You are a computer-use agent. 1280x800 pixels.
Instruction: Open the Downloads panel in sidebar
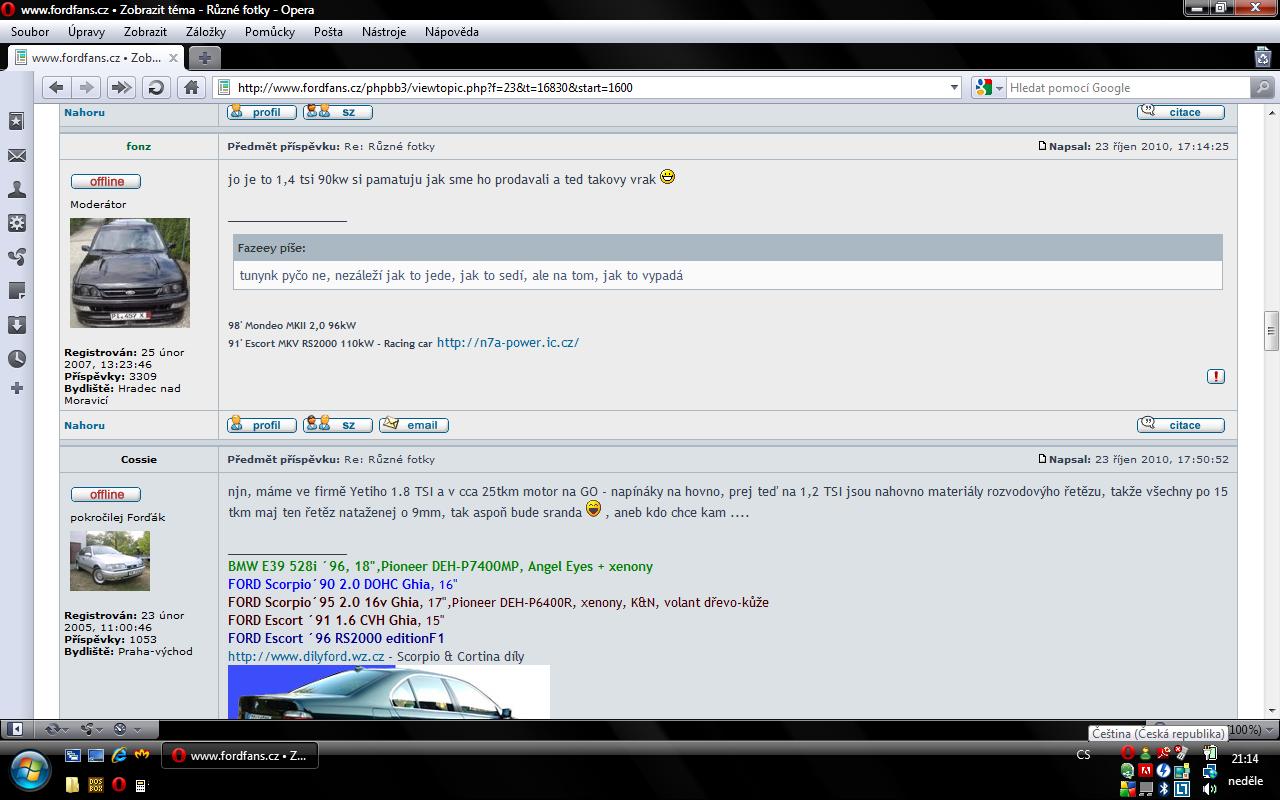coord(16,325)
